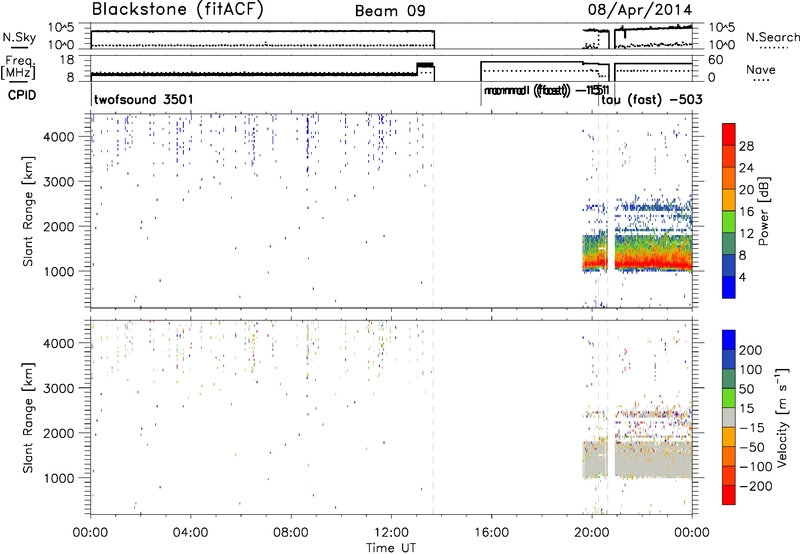Image resolution: width=800 pixels, height=554 pixels.
Task: Select the 3000 tick of the velocity panel
Action: [x=59, y=388]
